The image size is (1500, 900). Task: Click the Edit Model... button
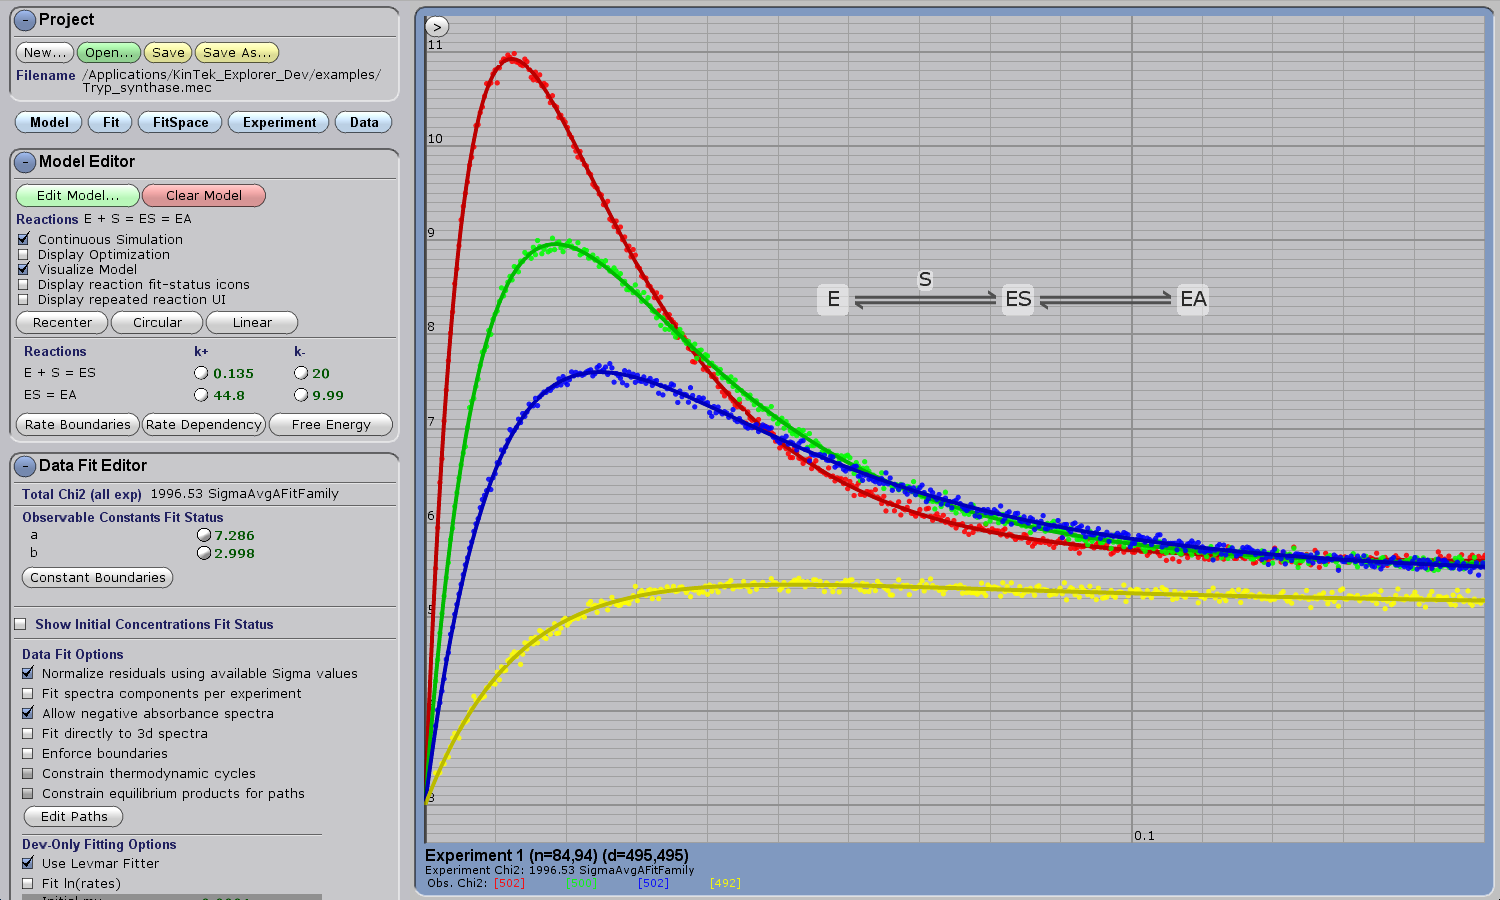tap(77, 195)
